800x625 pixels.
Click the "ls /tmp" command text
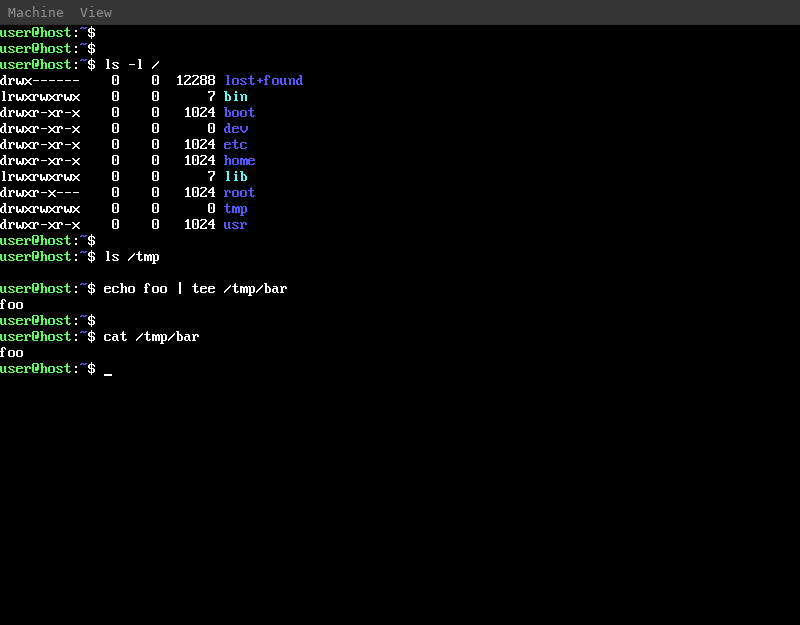click(x=132, y=257)
